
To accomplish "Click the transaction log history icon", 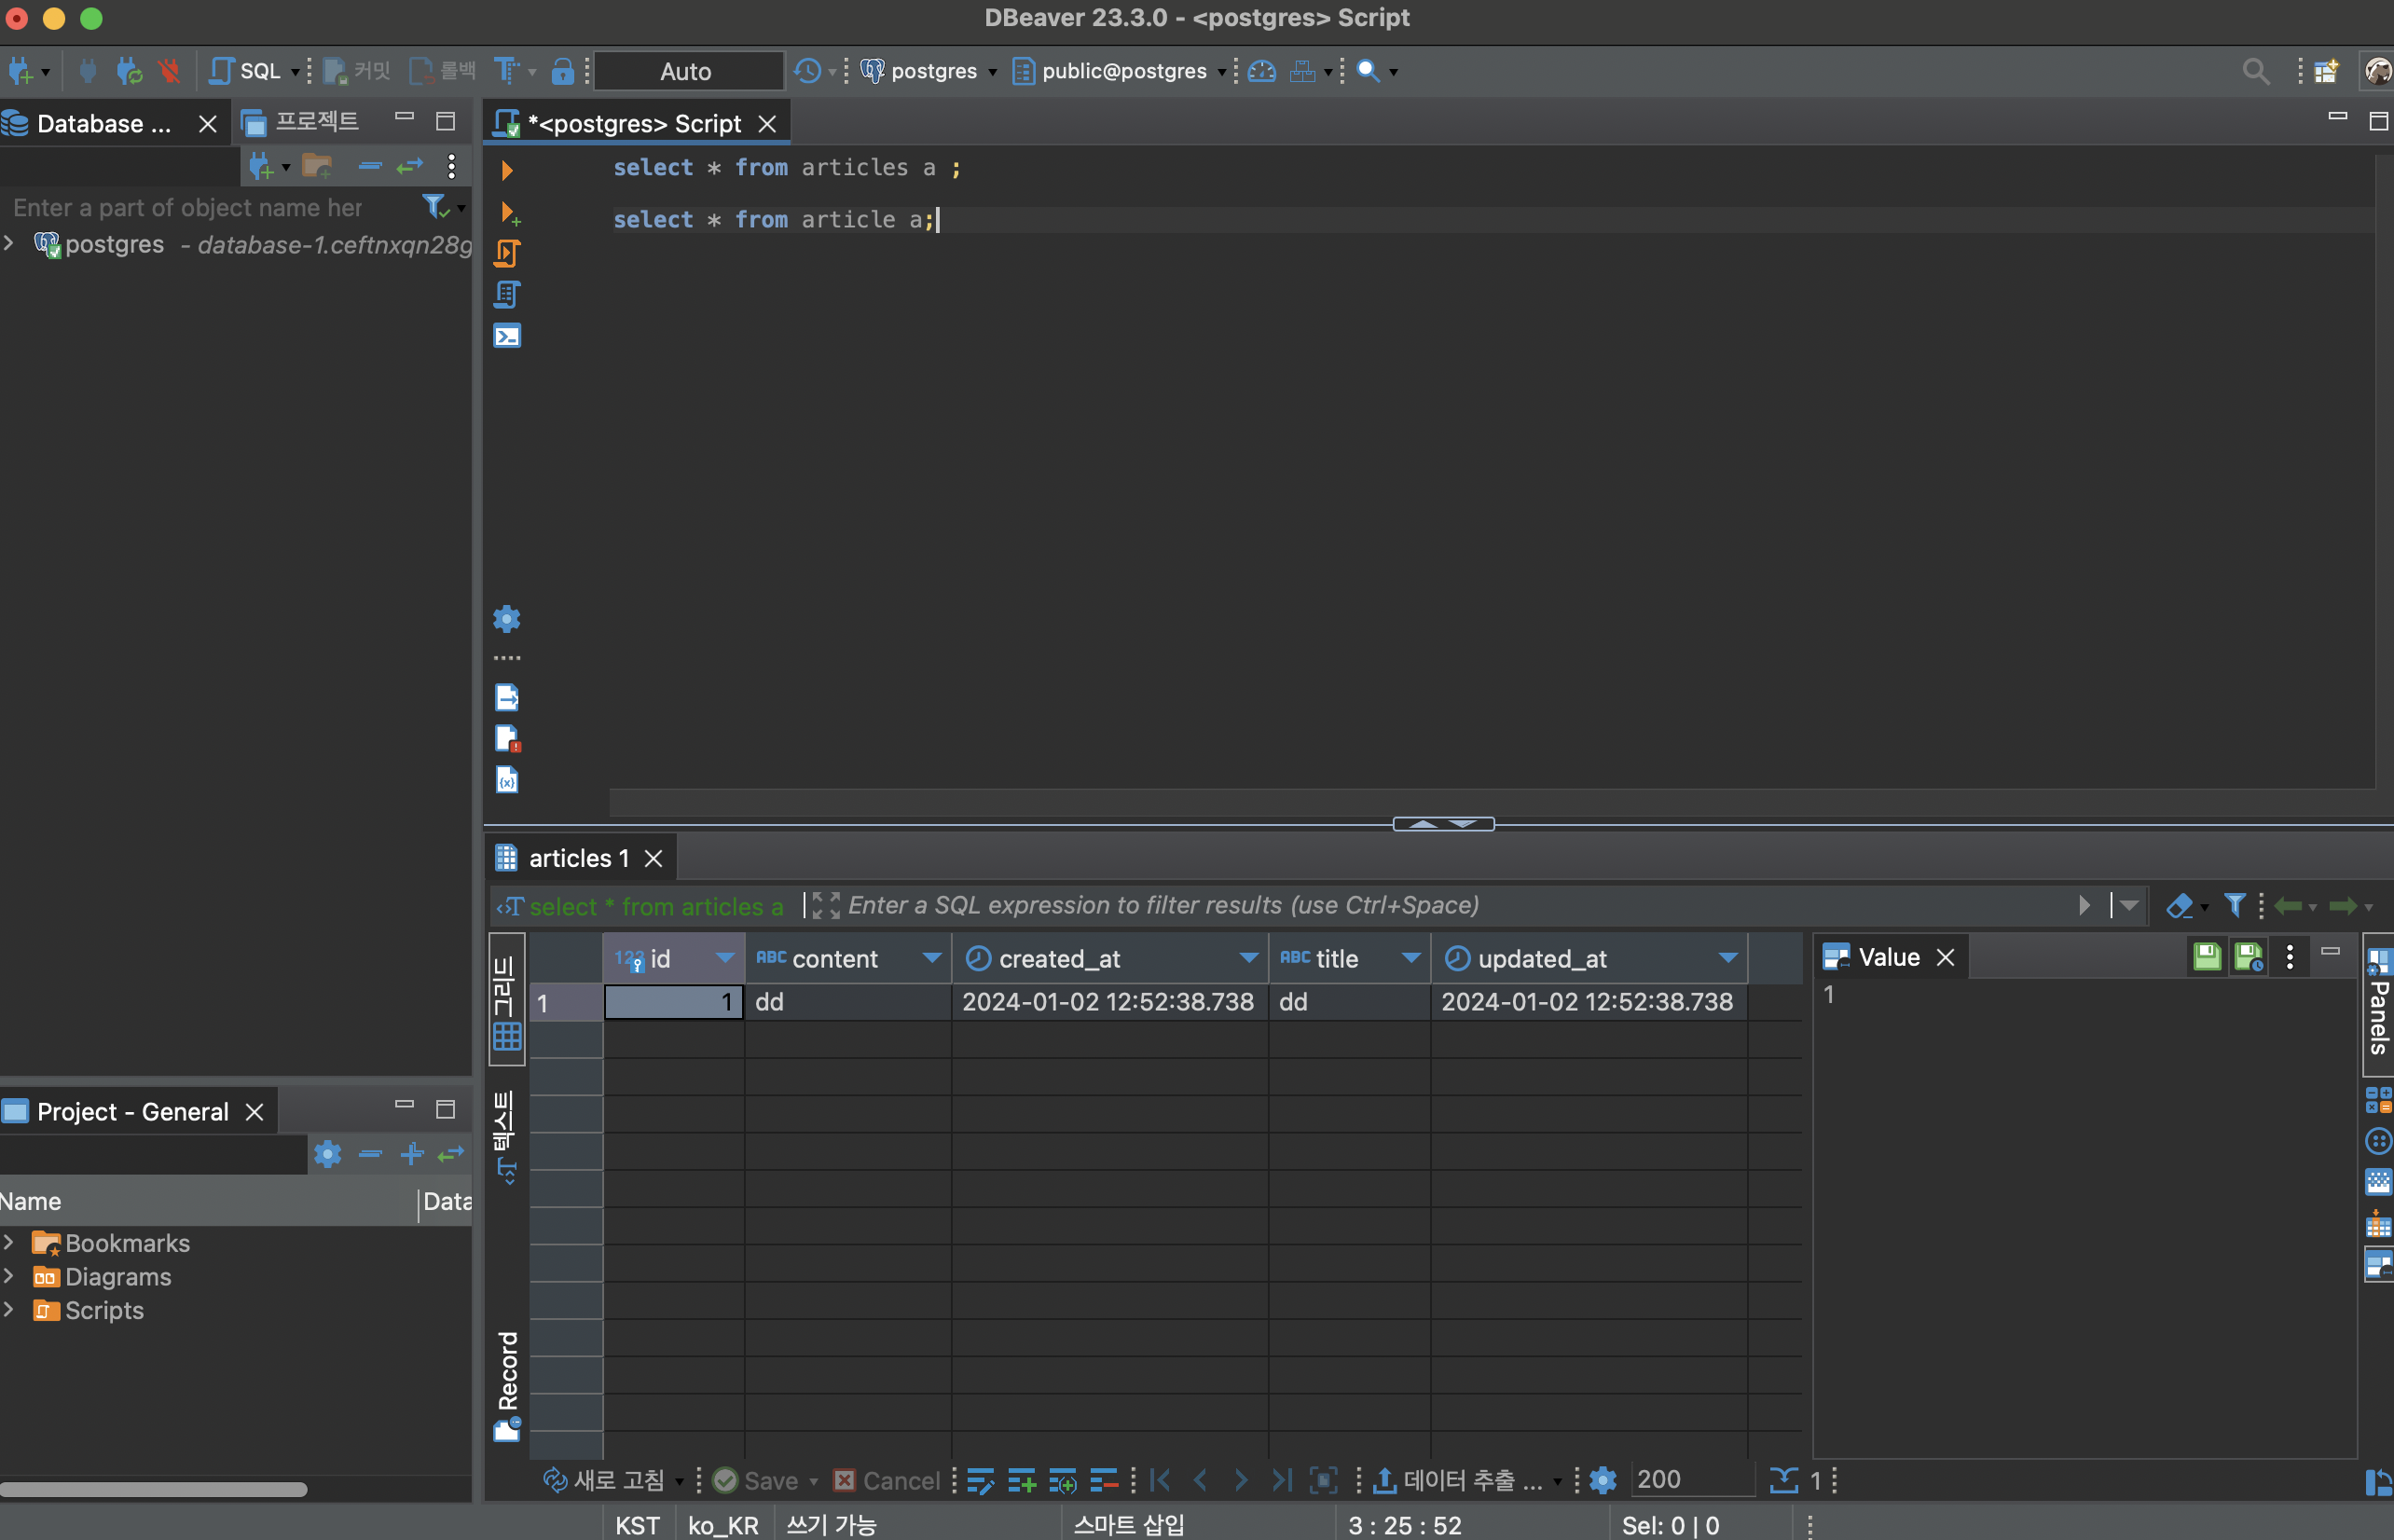I will pos(807,71).
